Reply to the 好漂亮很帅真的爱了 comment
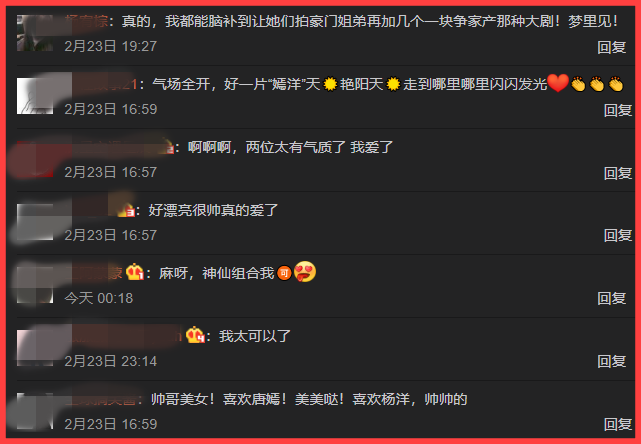The width and height of the screenshot is (641, 444). click(618, 235)
